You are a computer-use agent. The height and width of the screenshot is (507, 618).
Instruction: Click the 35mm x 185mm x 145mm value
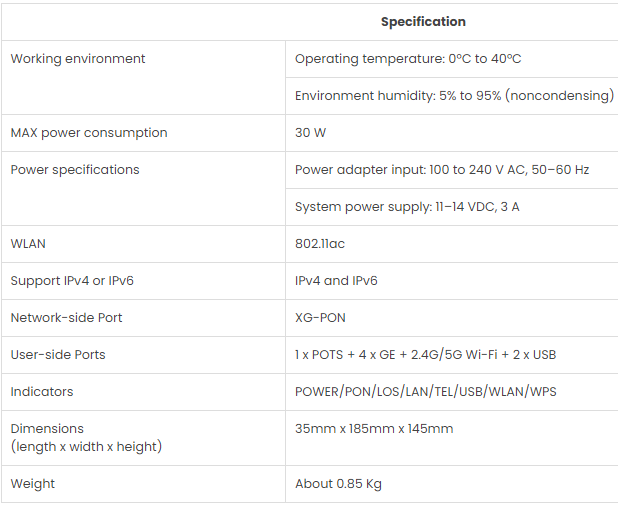pyautogui.click(x=374, y=429)
